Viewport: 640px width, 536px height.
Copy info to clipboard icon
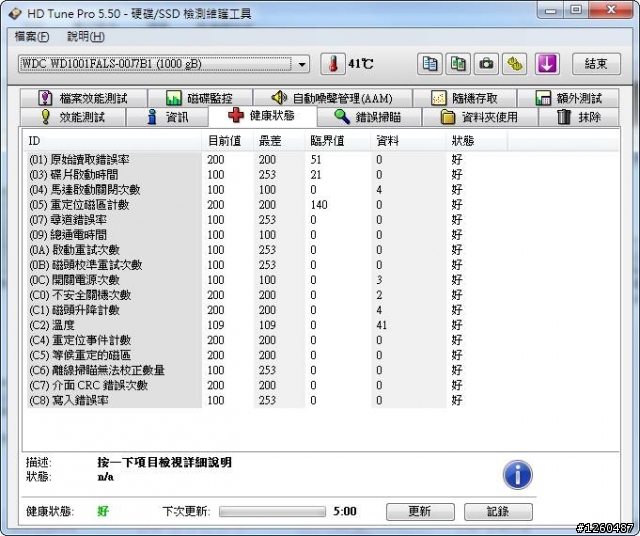point(429,64)
